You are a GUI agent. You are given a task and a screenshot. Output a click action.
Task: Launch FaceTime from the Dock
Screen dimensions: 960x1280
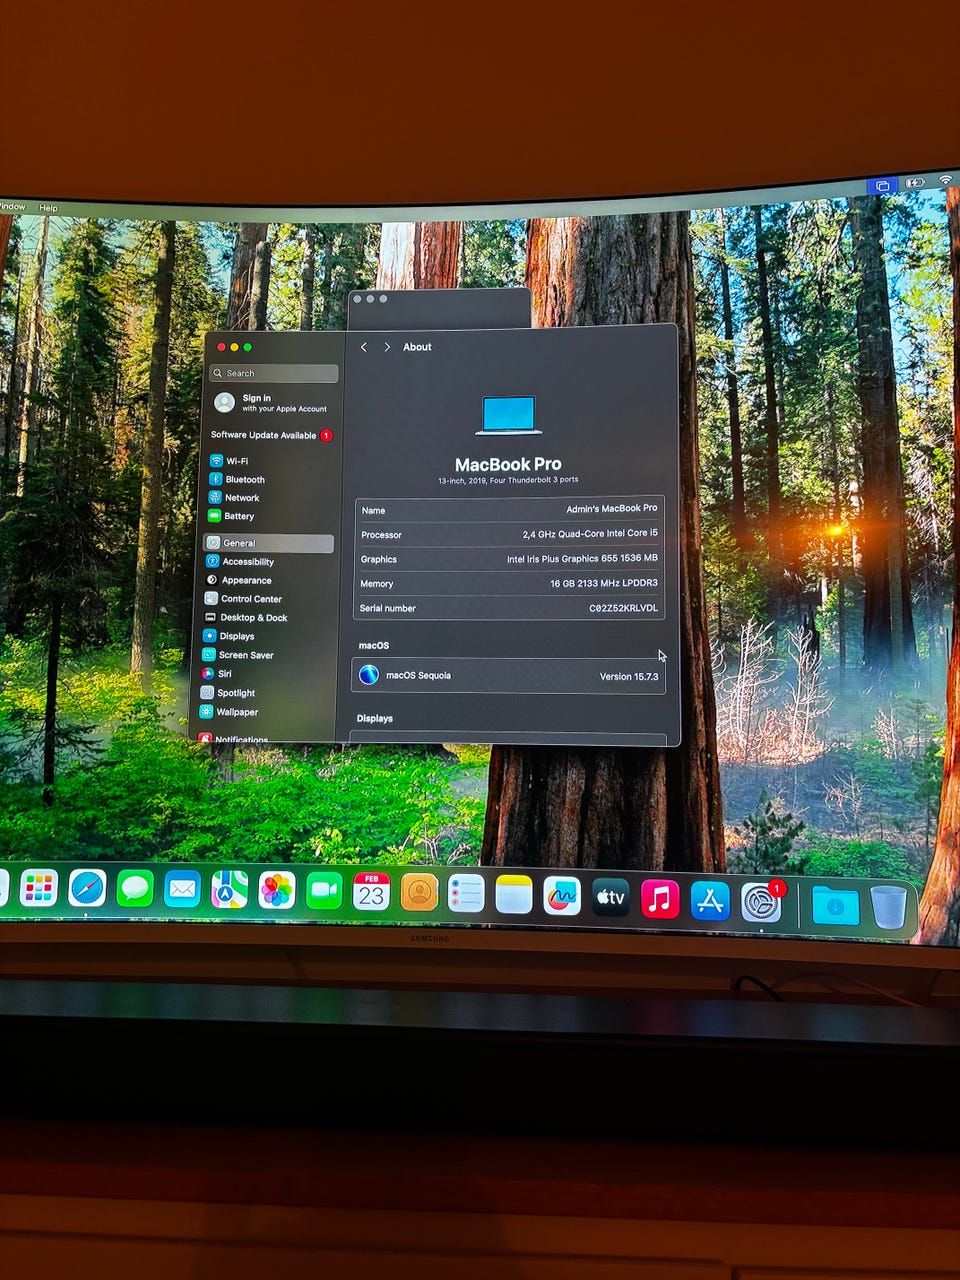(324, 891)
